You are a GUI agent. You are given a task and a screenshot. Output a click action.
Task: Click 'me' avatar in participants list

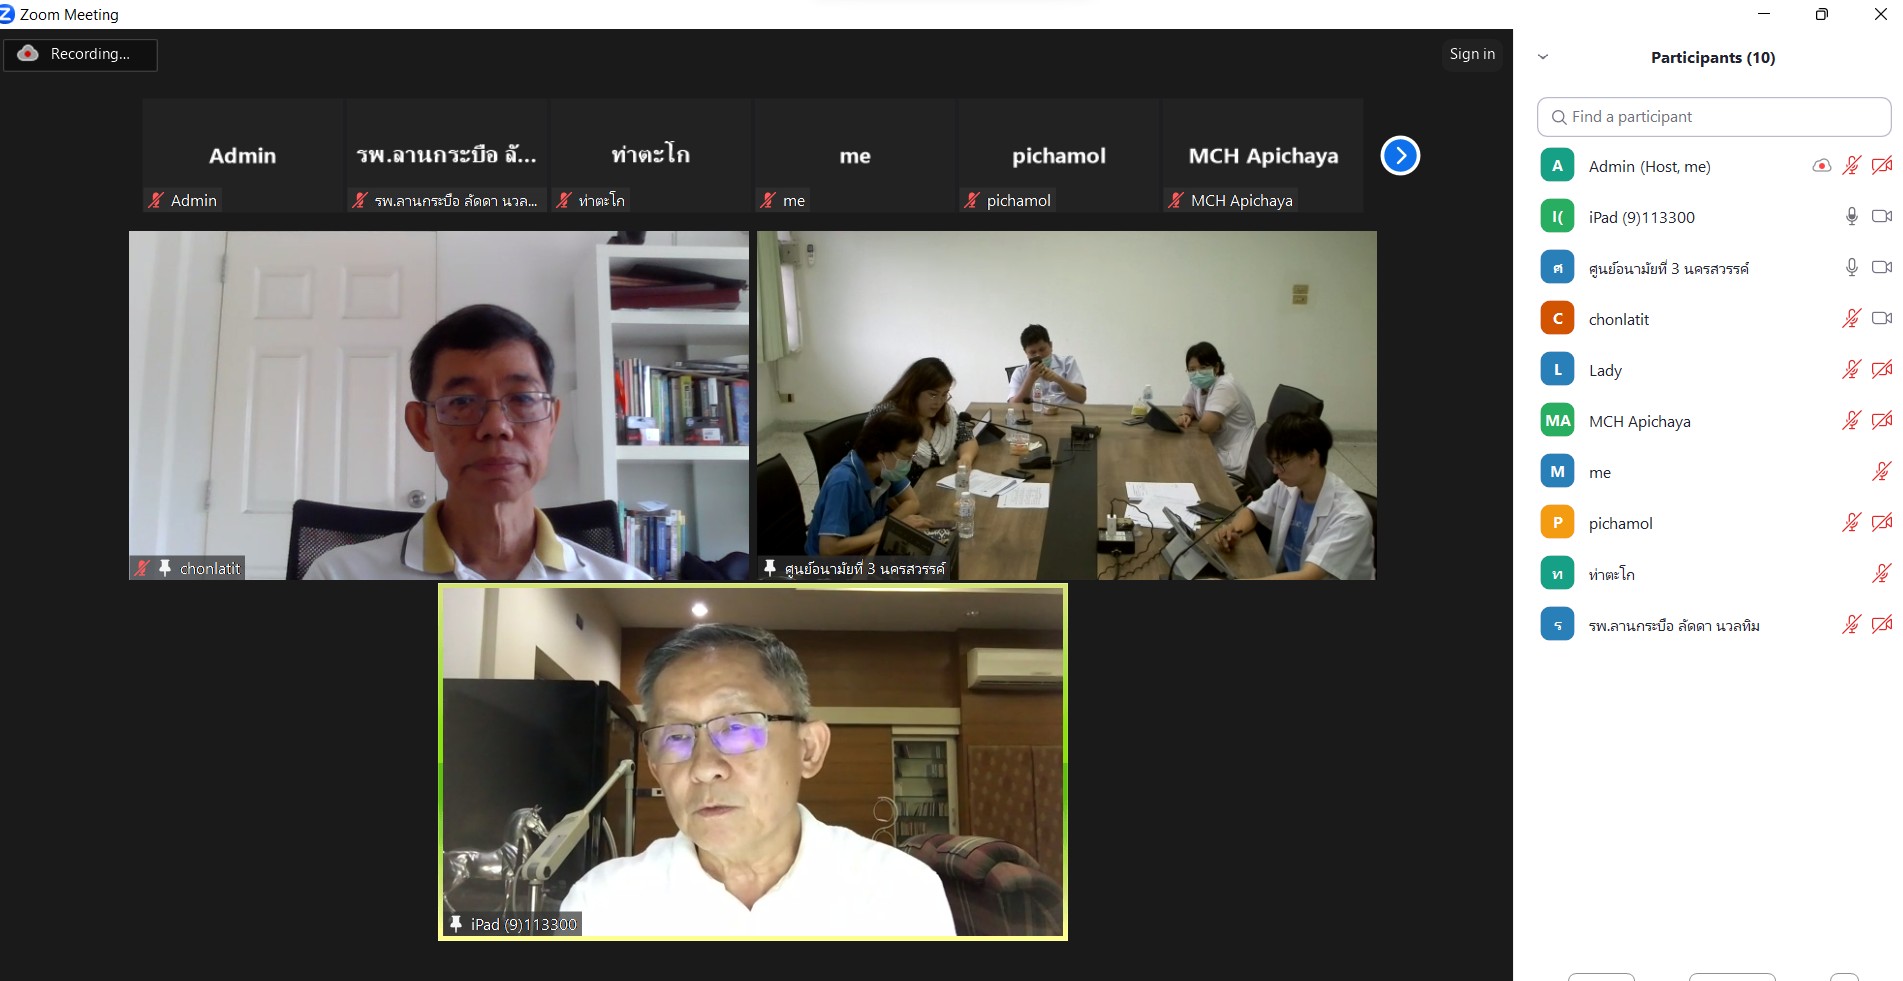[1557, 472]
